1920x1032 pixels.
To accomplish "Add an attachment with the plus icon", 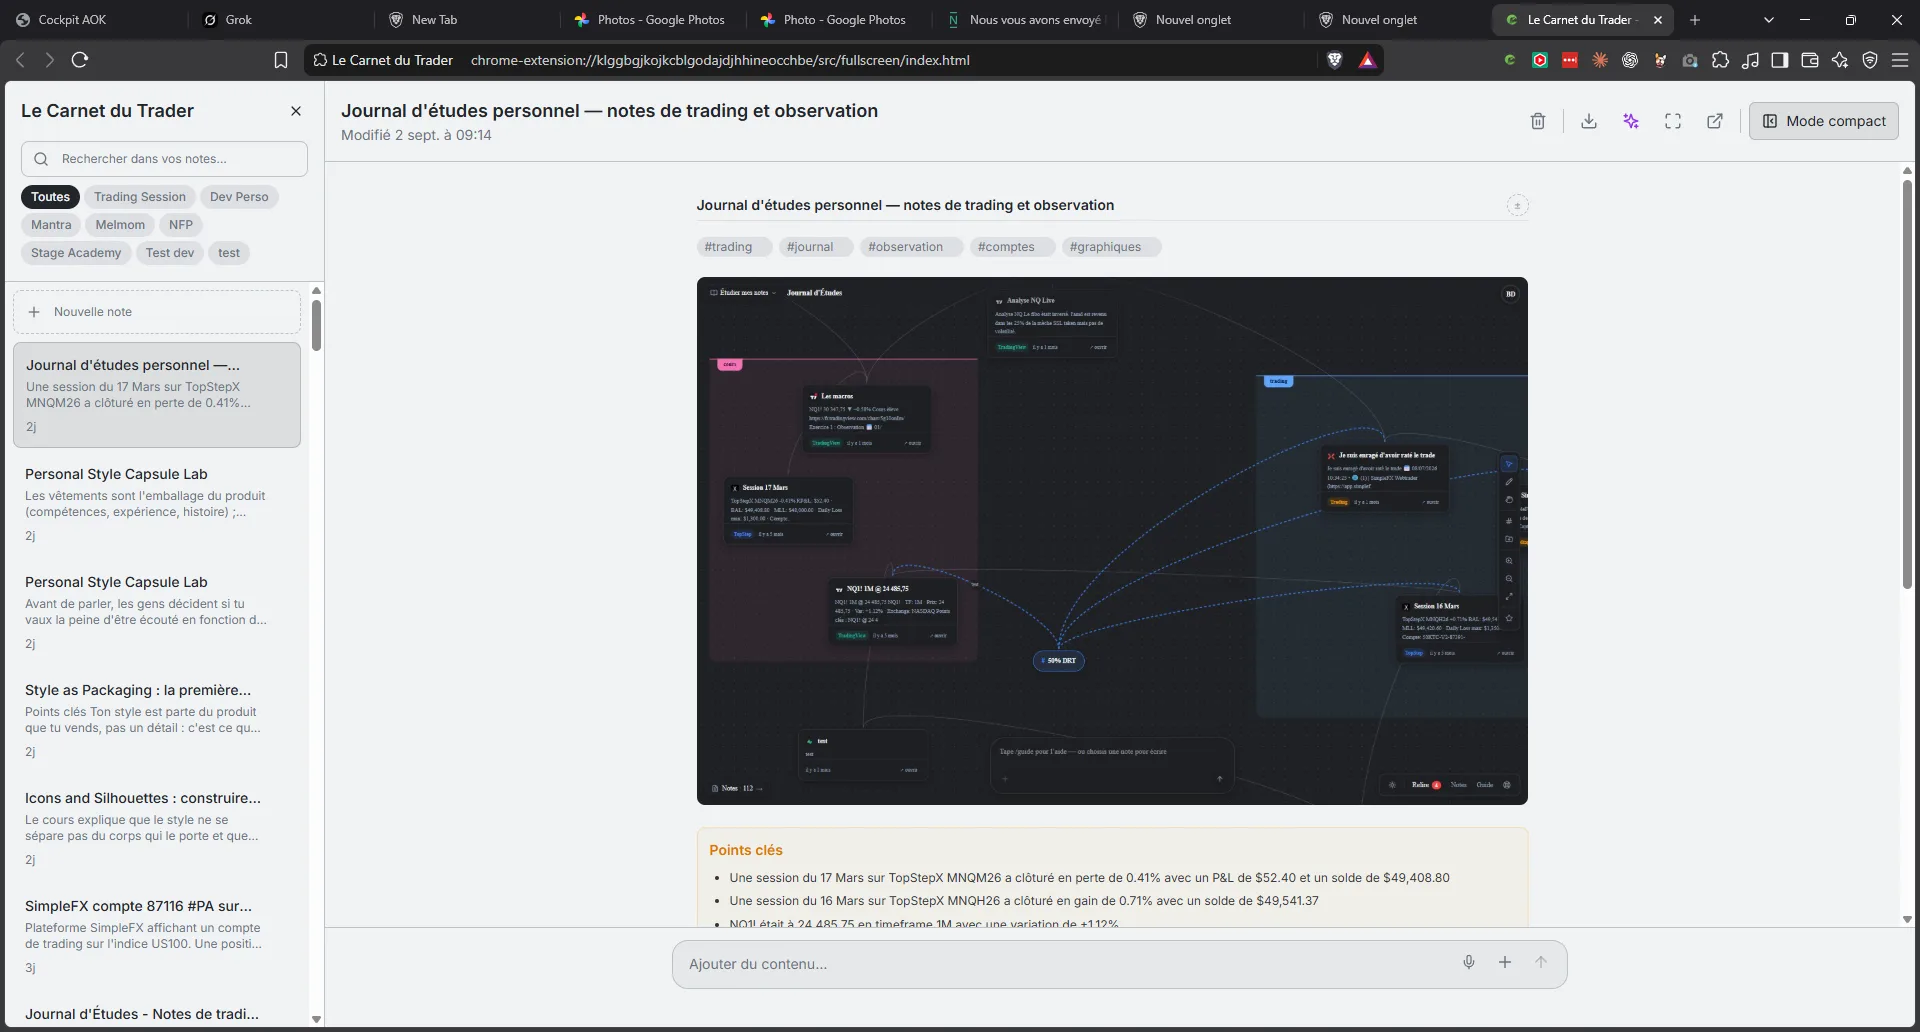I will click(1505, 963).
